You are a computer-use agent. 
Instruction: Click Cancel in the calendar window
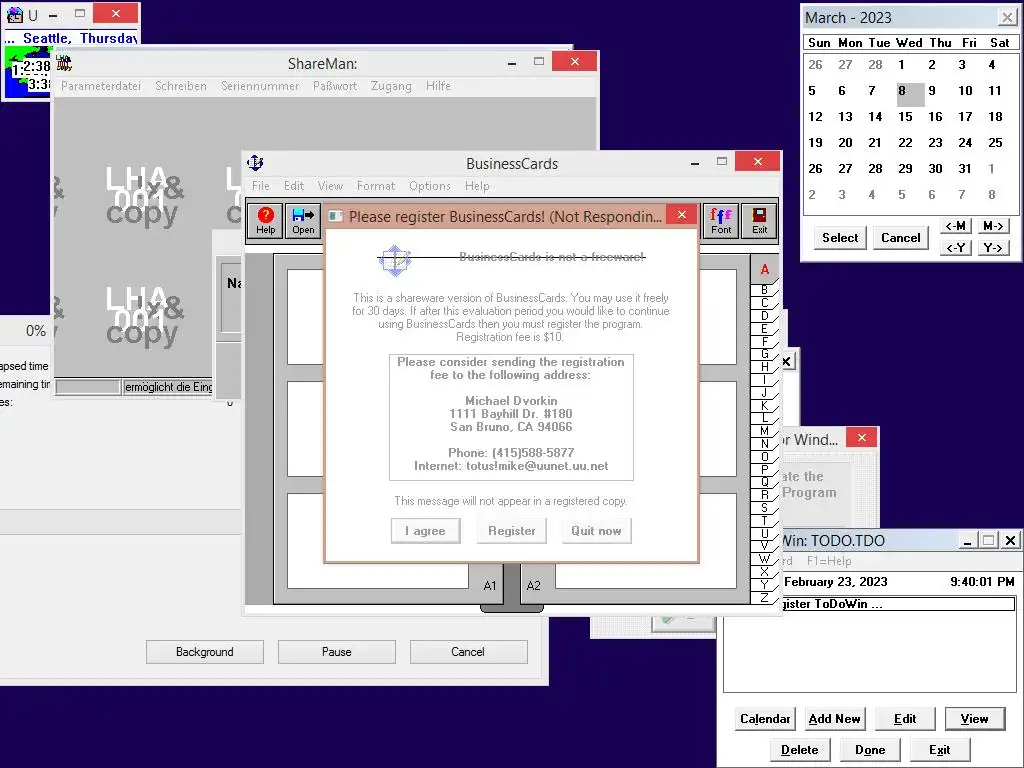(x=901, y=238)
